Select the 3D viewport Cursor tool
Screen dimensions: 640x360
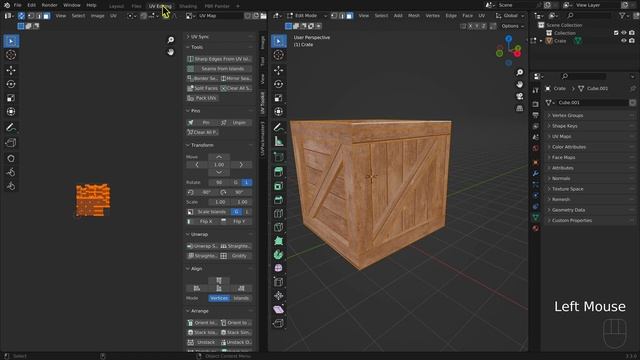pyautogui.click(x=279, y=55)
